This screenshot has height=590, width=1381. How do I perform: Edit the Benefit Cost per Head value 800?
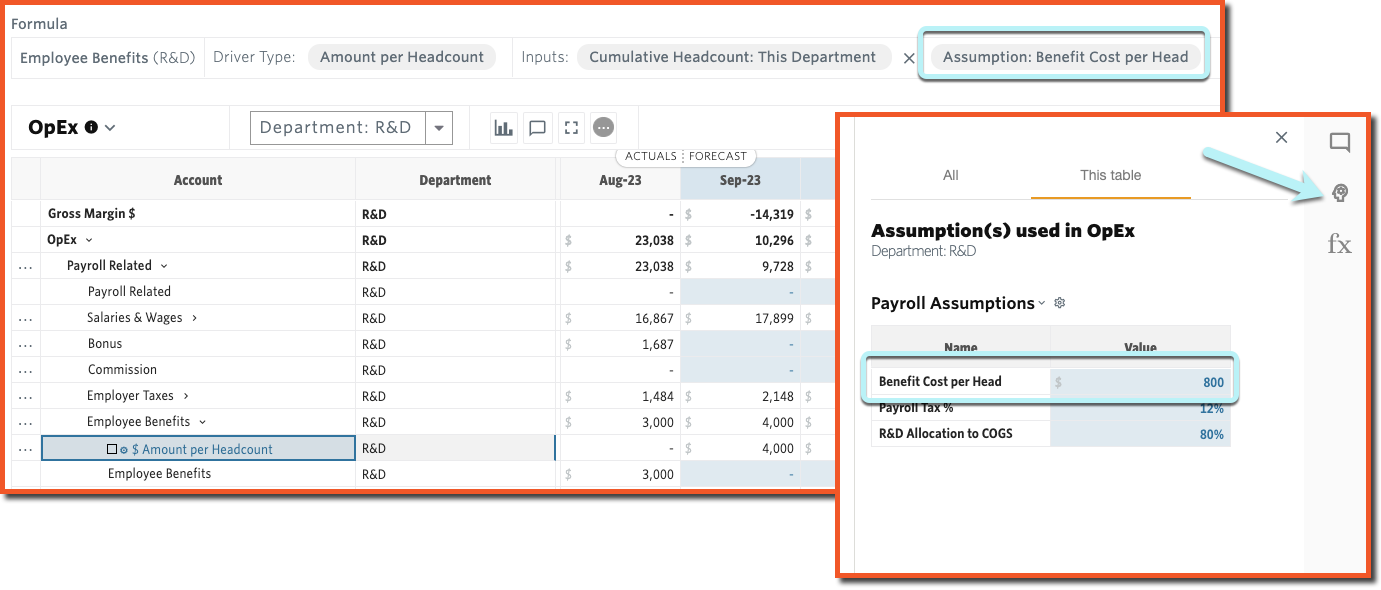(x=1140, y=382)
